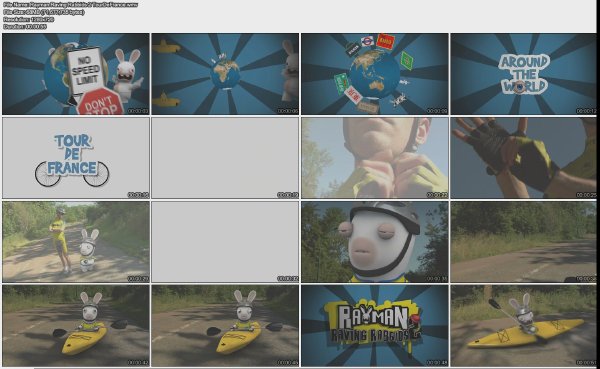Open the "Tour de France" bicycle title frame
Screen dimensions: 600x369
point(76,158)
